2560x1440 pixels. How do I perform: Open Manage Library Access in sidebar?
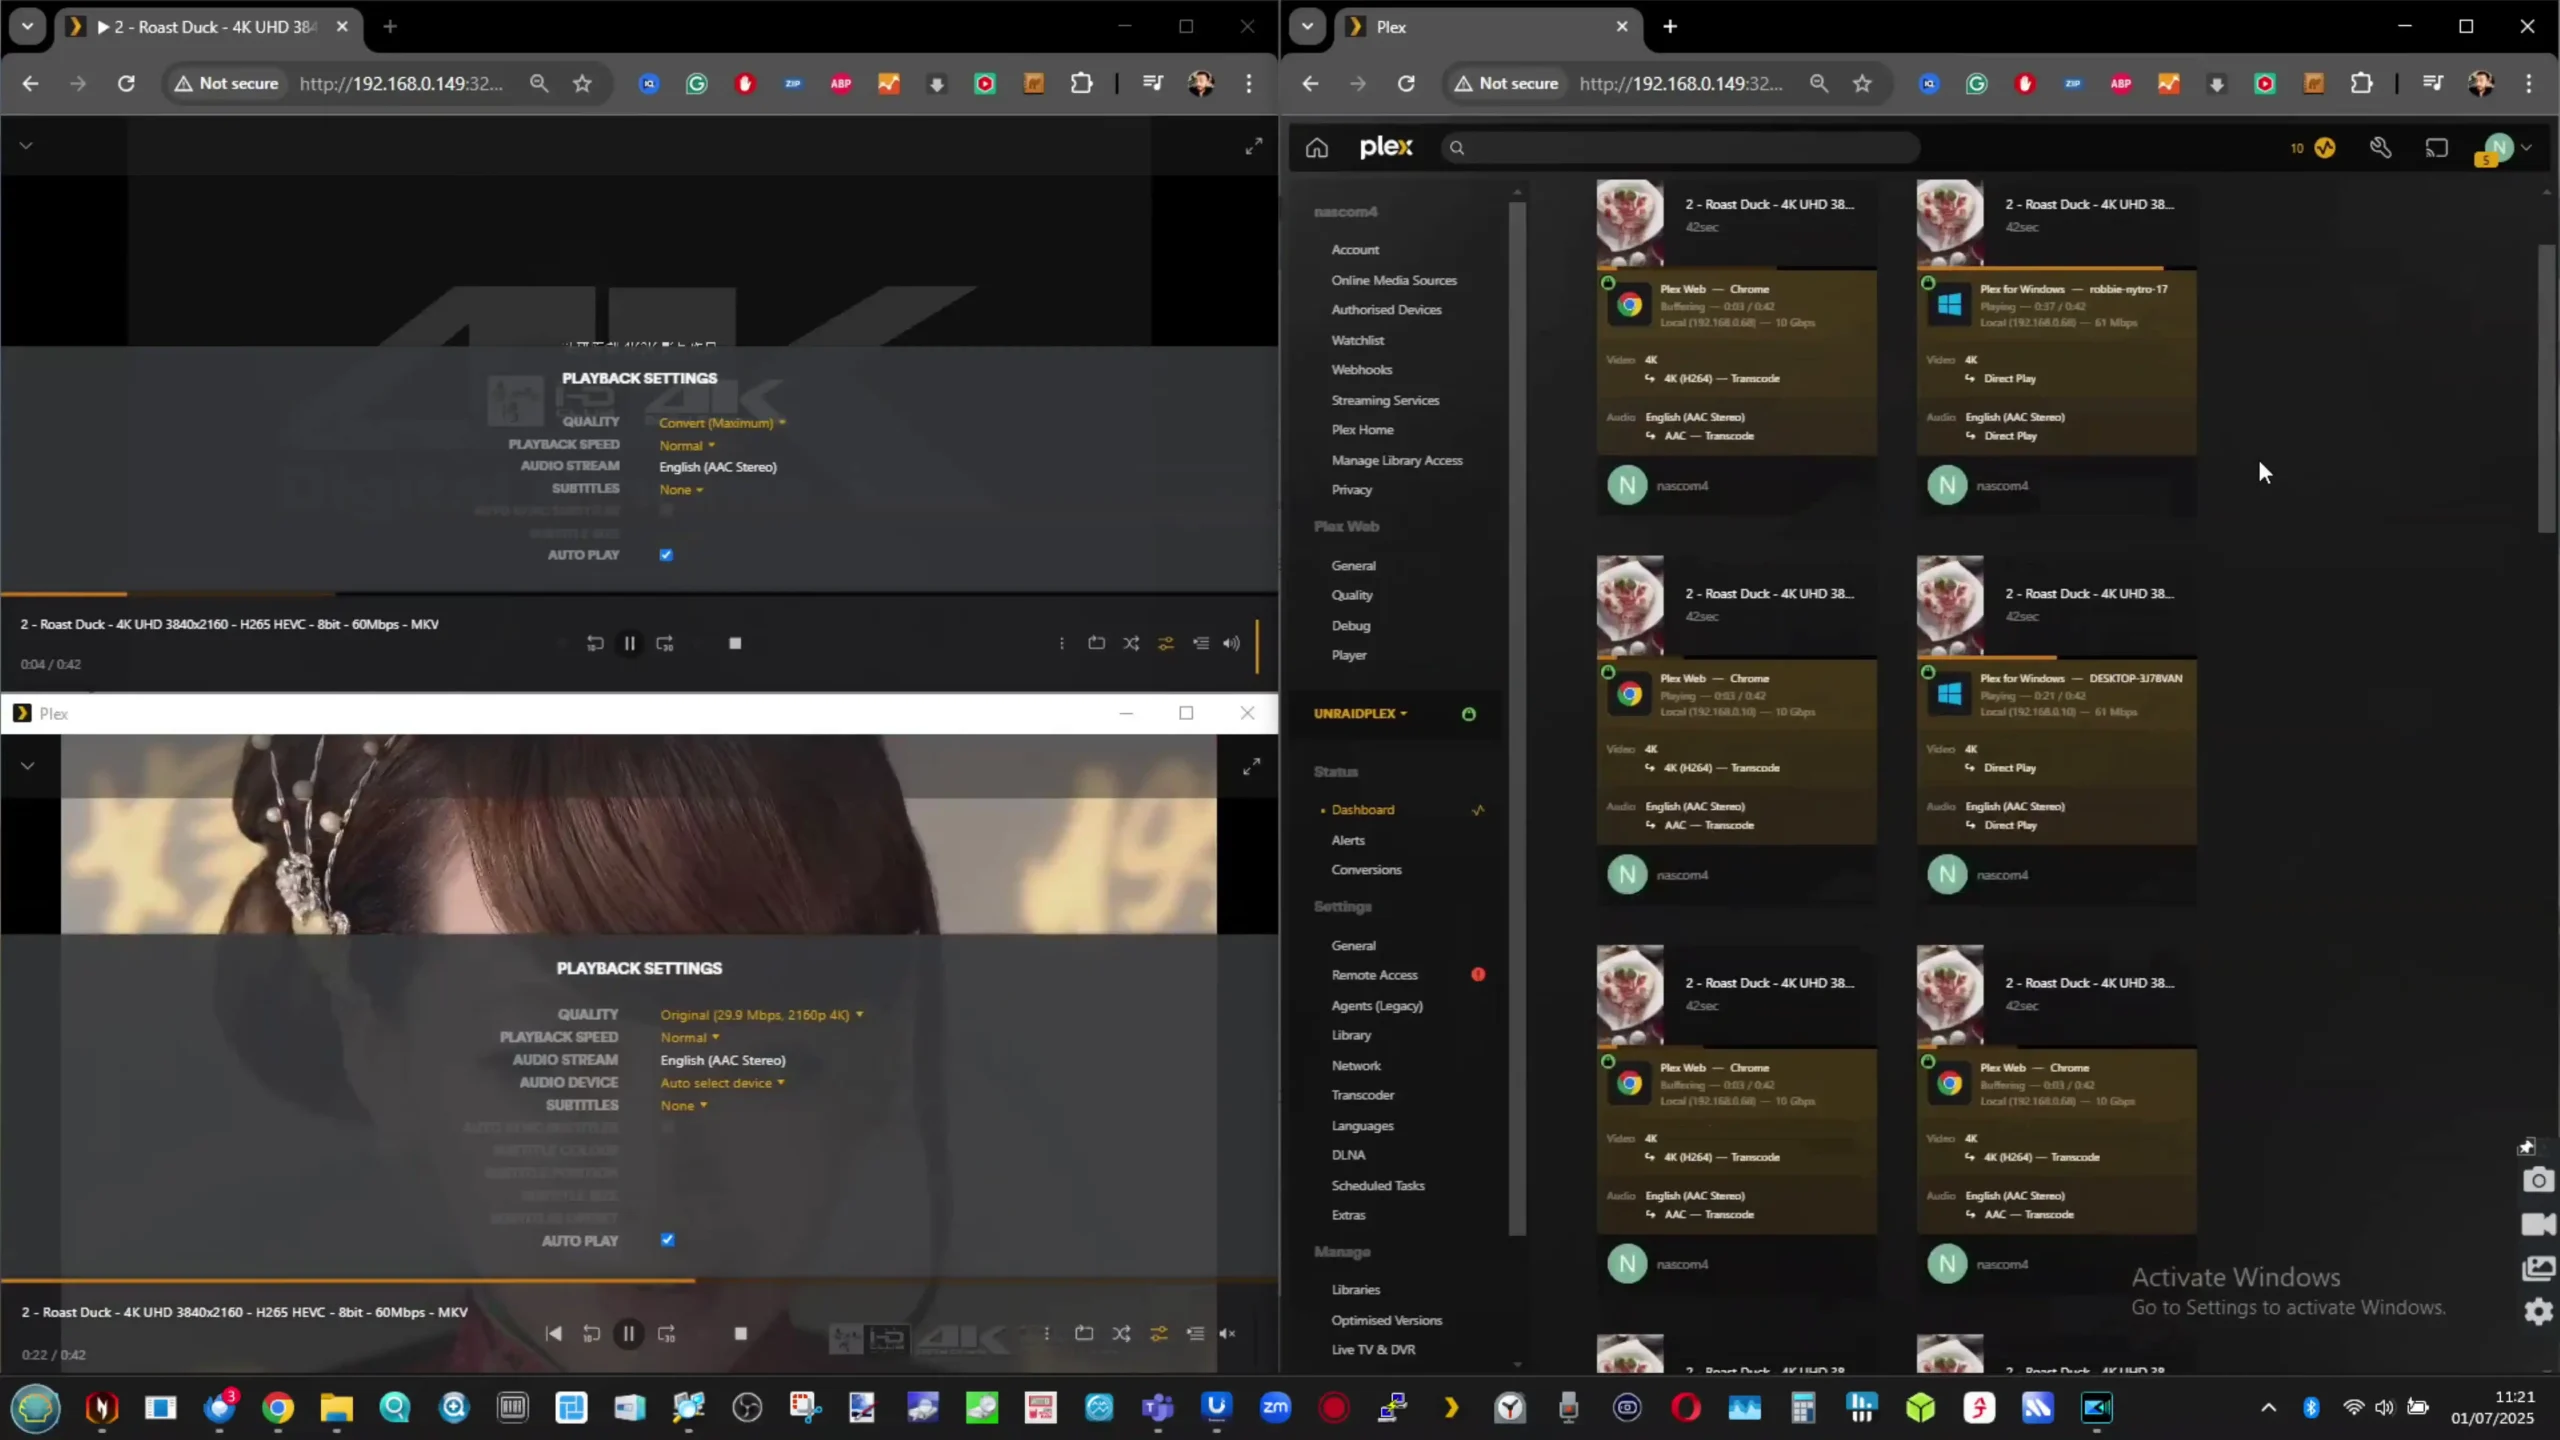tap(1396, 461)
